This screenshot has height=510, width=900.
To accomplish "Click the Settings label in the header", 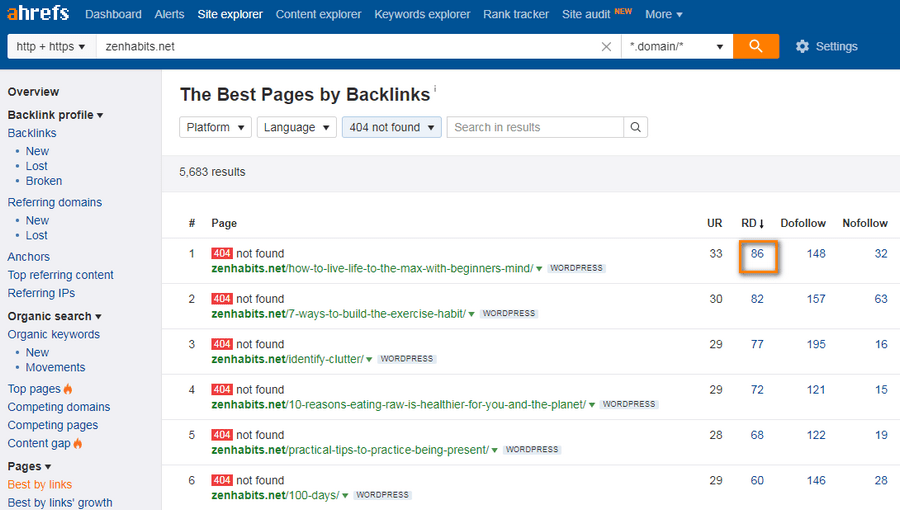I will [836, 46].
